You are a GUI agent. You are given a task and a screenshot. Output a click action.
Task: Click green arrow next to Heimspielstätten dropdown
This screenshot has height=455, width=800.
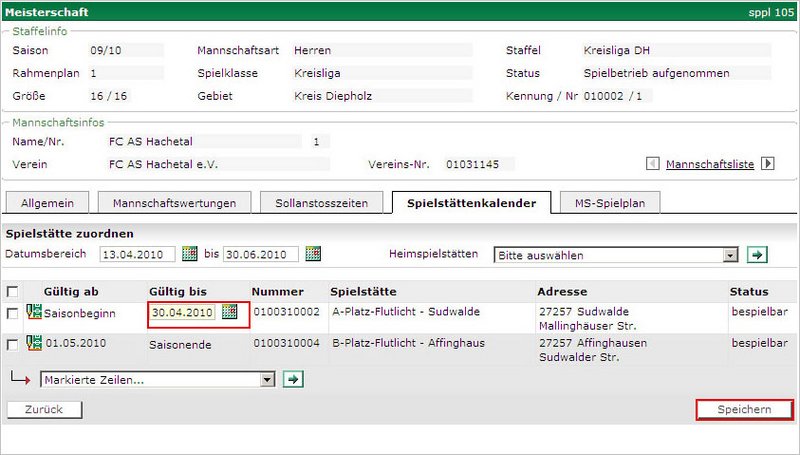coord(758,255)
